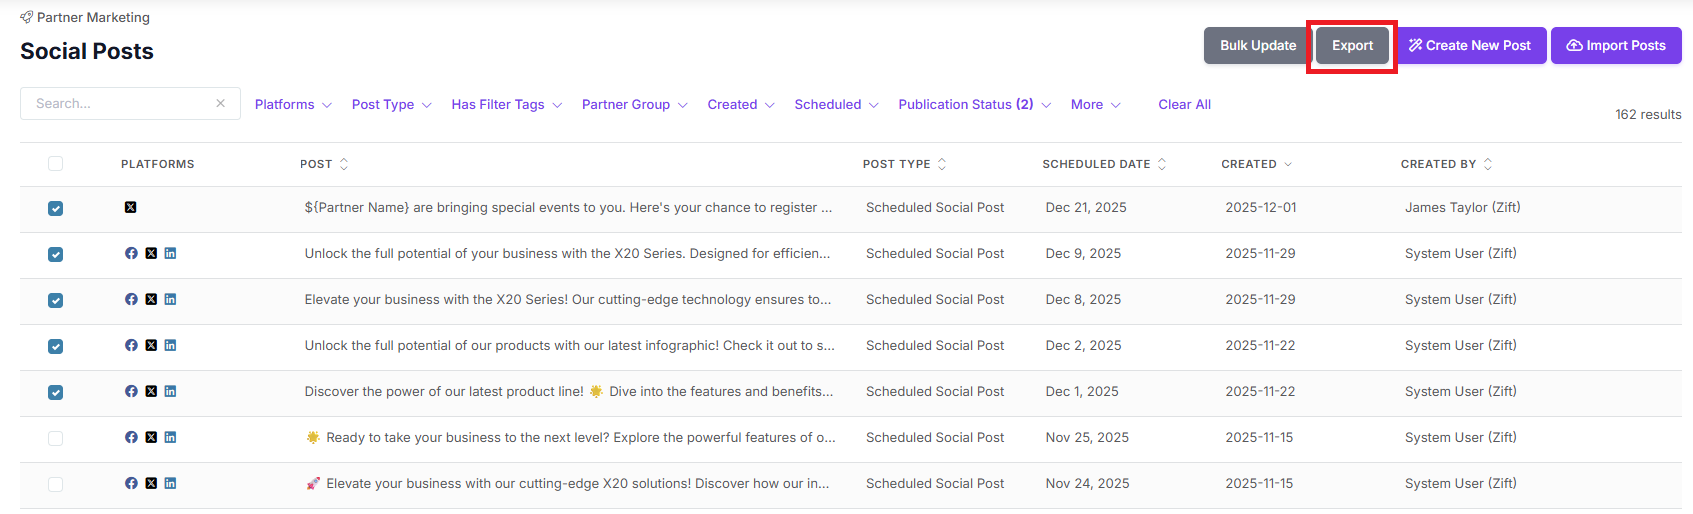This screenshot has width=1693, height=514.
Task: Click the Import Posts button
Action: tap(1616, 45)
